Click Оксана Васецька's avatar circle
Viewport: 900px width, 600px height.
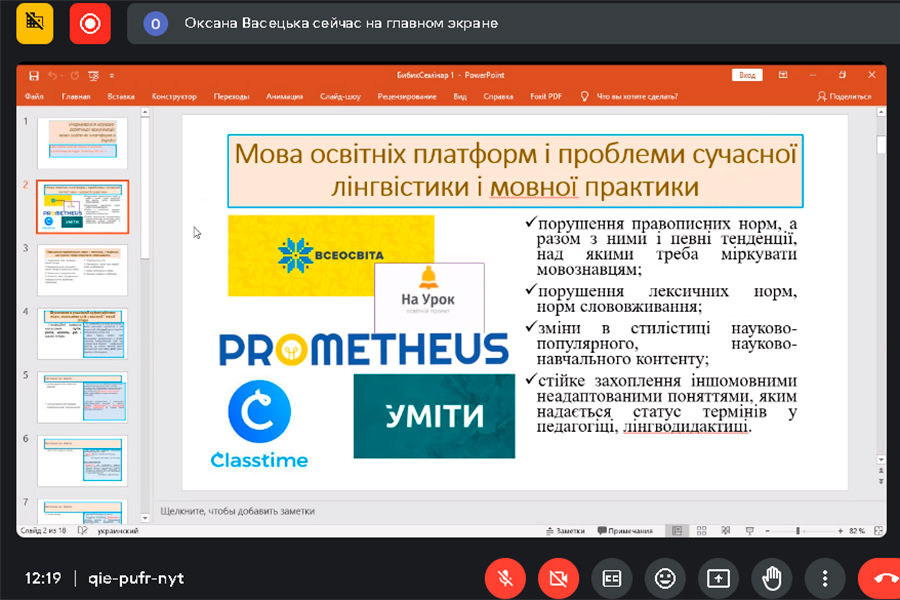point(156,24)
